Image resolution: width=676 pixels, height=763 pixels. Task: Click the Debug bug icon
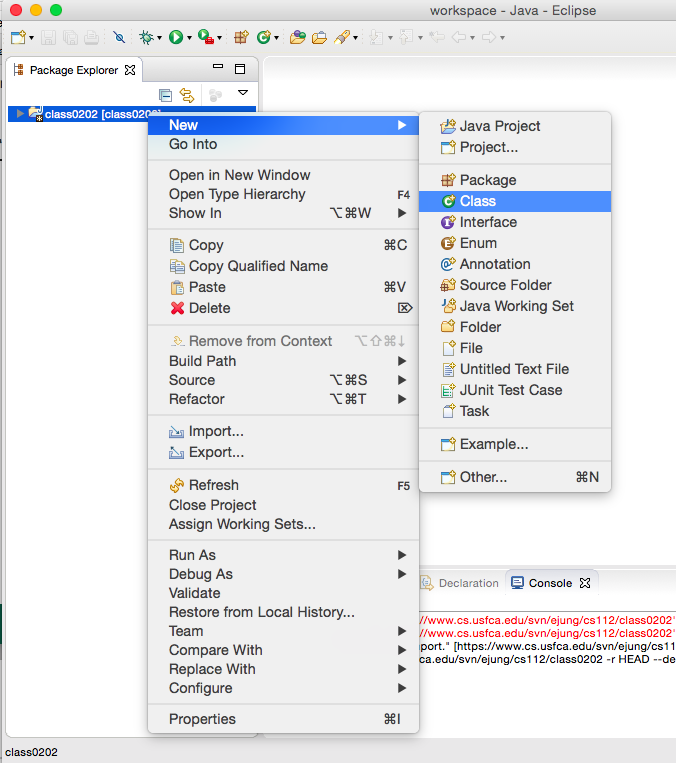146,37
